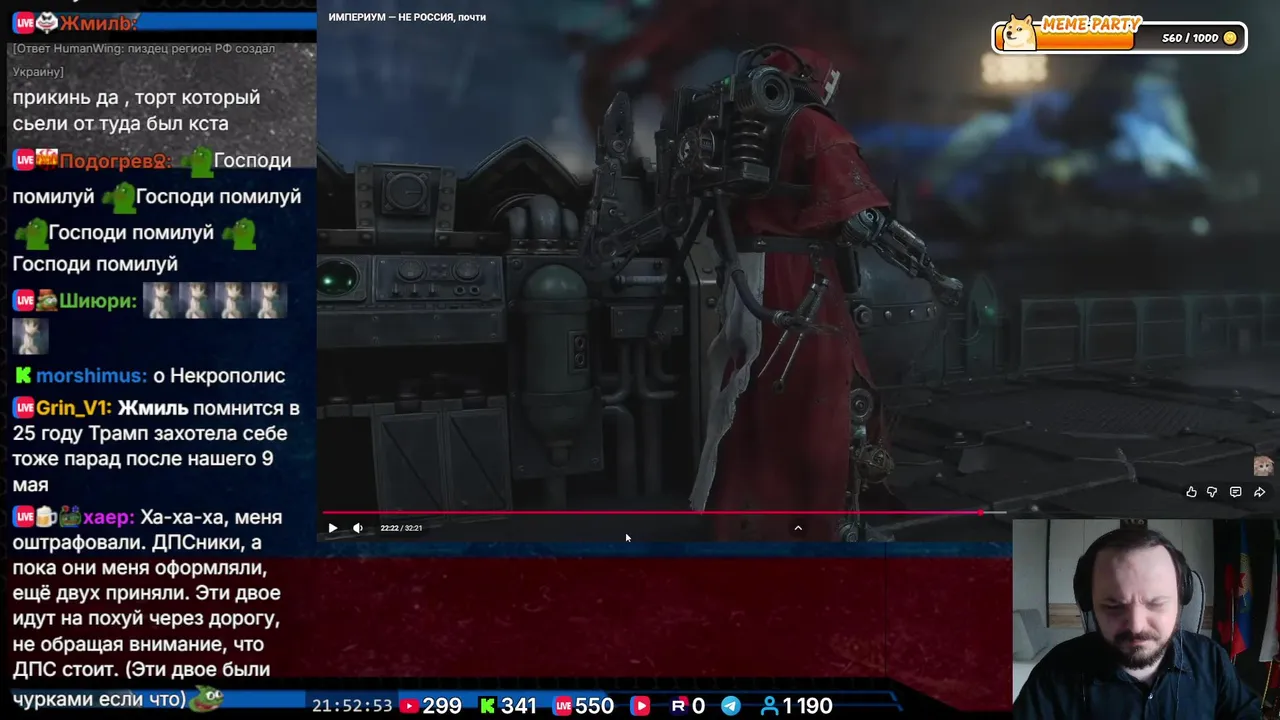Click the LIVE icon beside 550
This screenshot has height=720, width=1280.
[563, 706]
